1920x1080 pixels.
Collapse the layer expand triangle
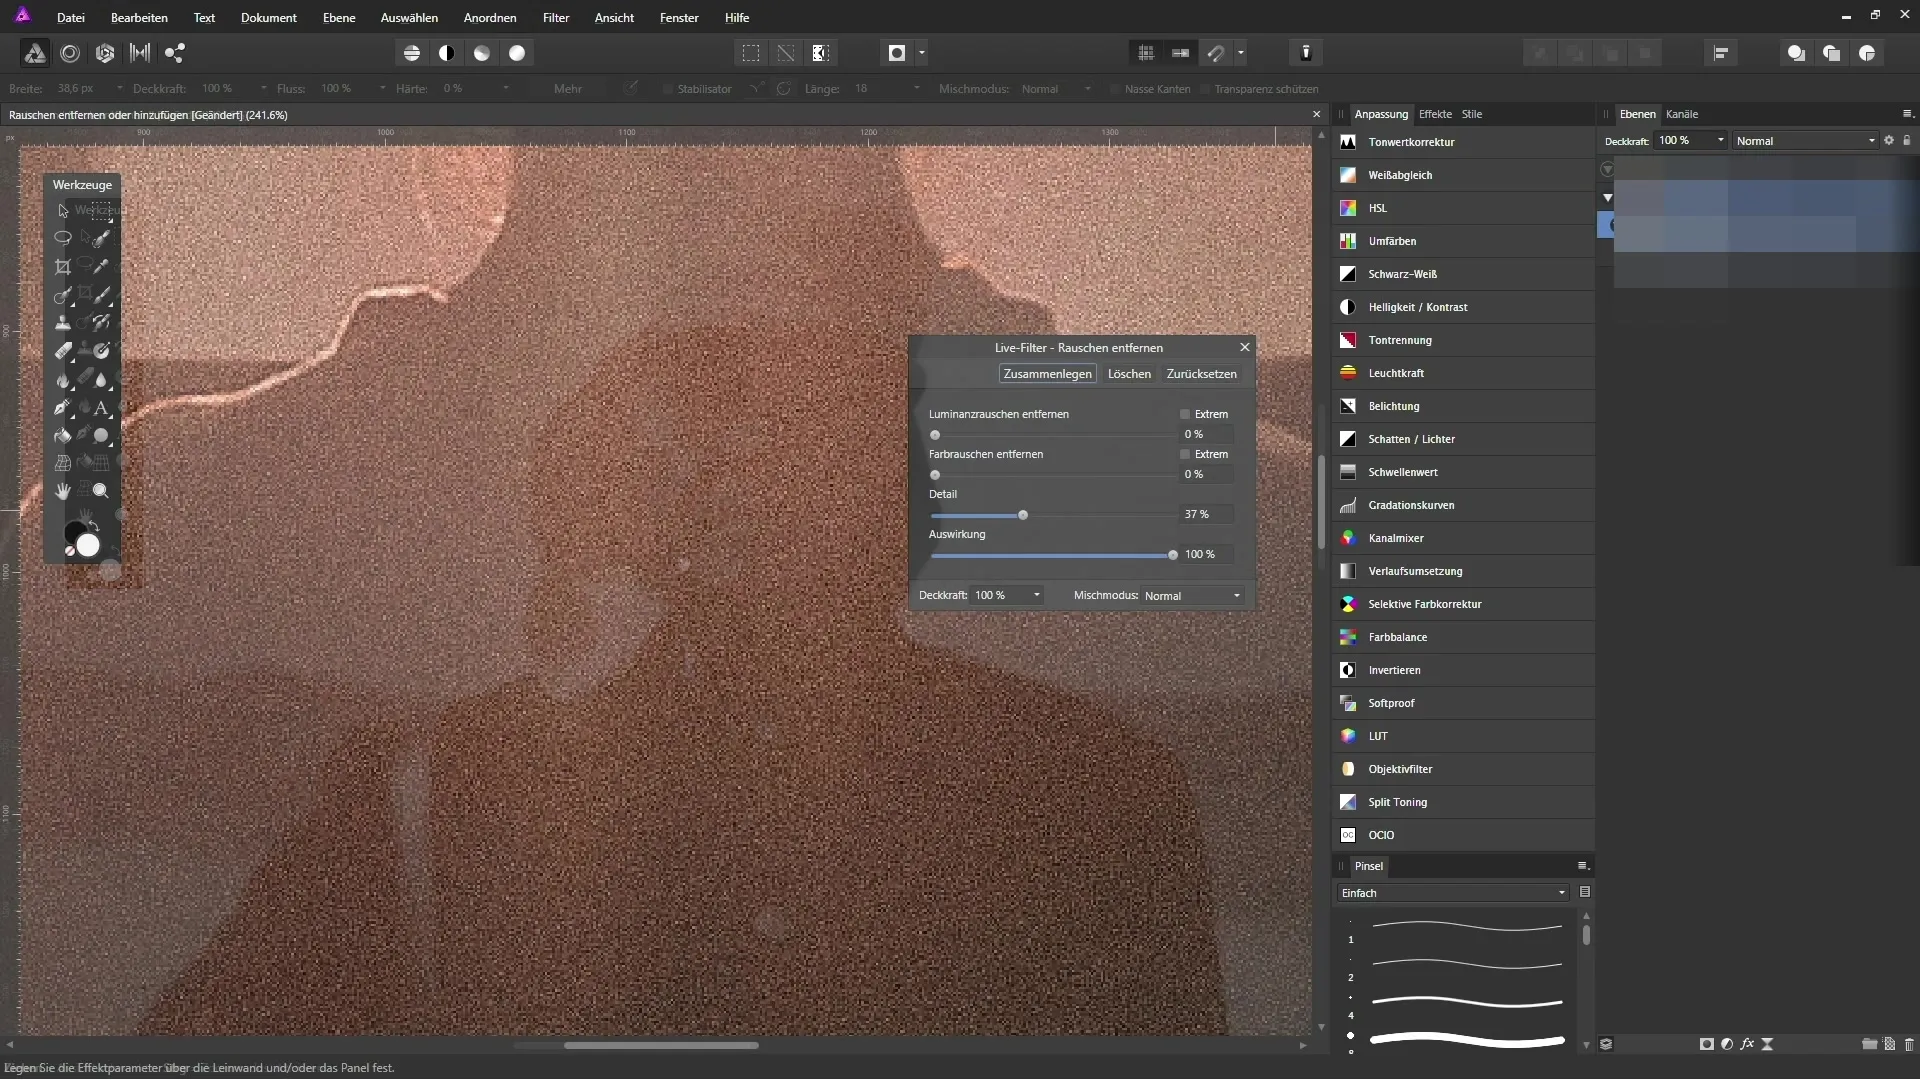coord(1607,198)
